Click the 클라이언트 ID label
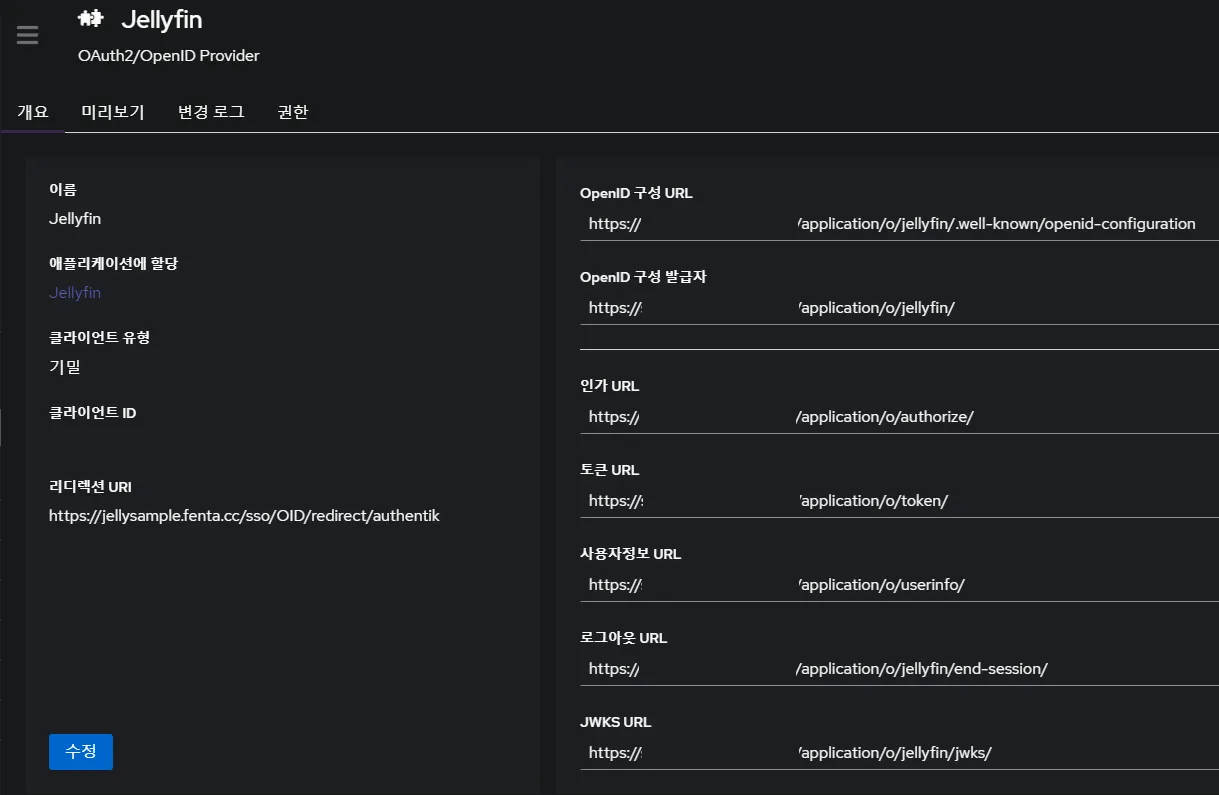 coord(92,412)
